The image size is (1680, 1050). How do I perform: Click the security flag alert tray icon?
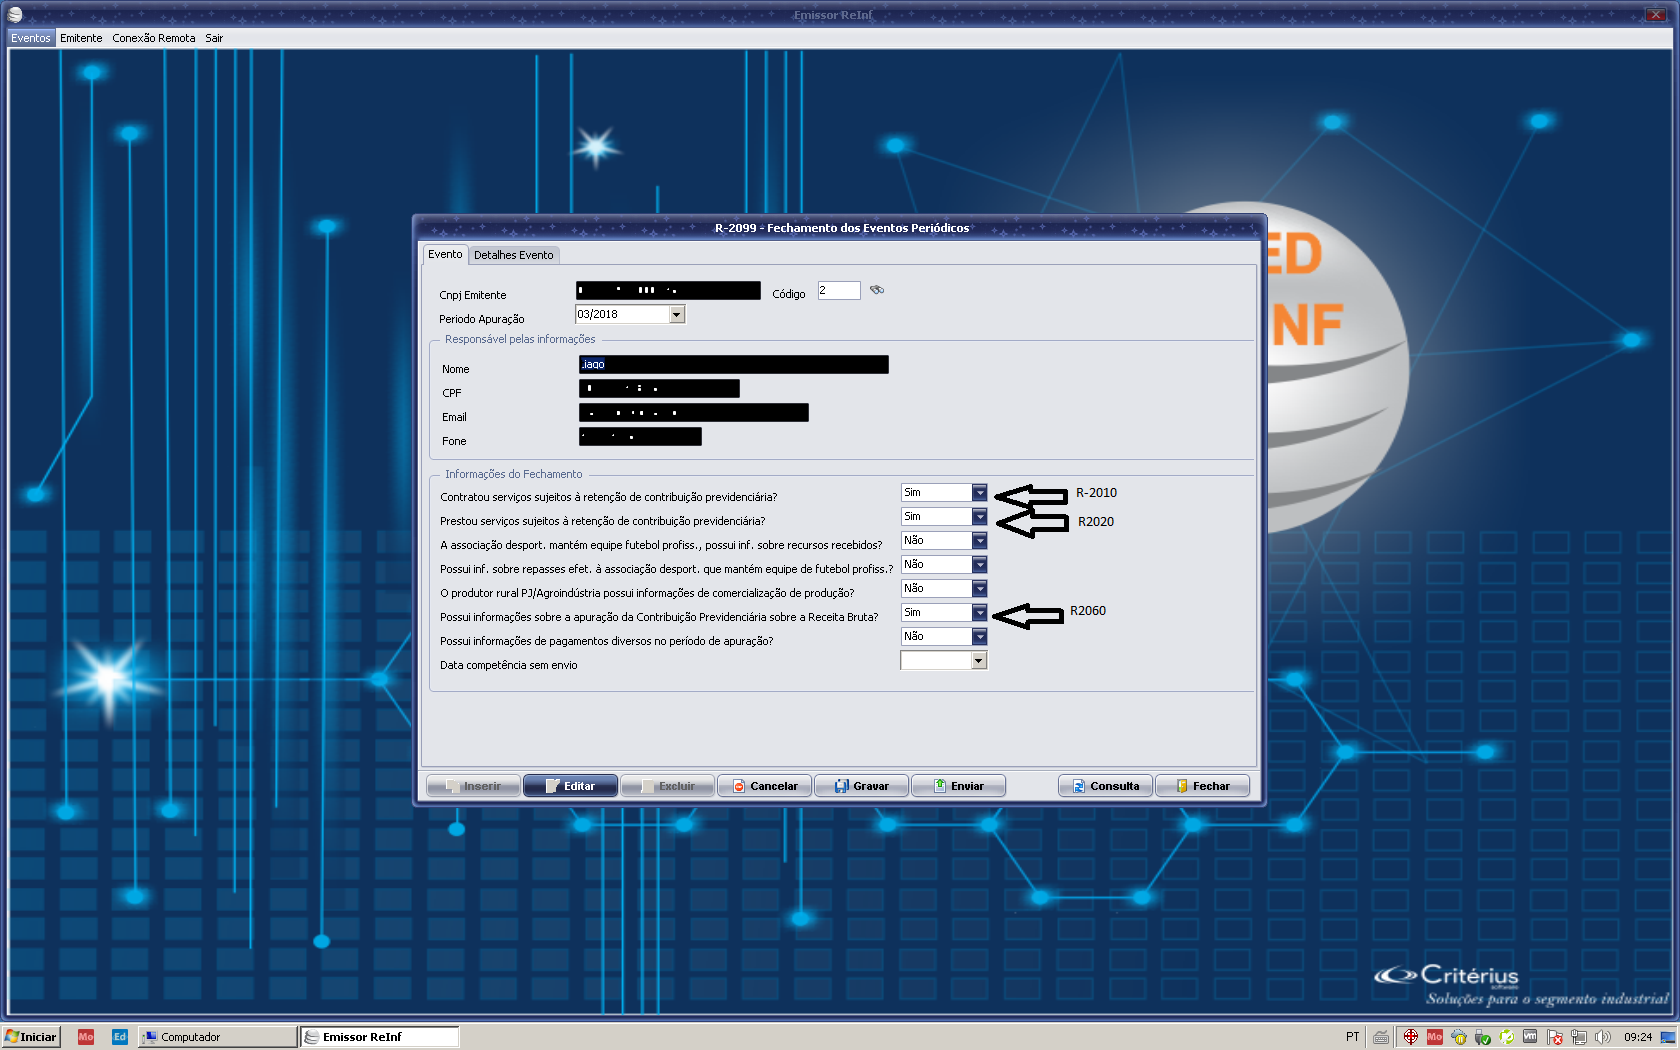(x=1554, y=1037)
